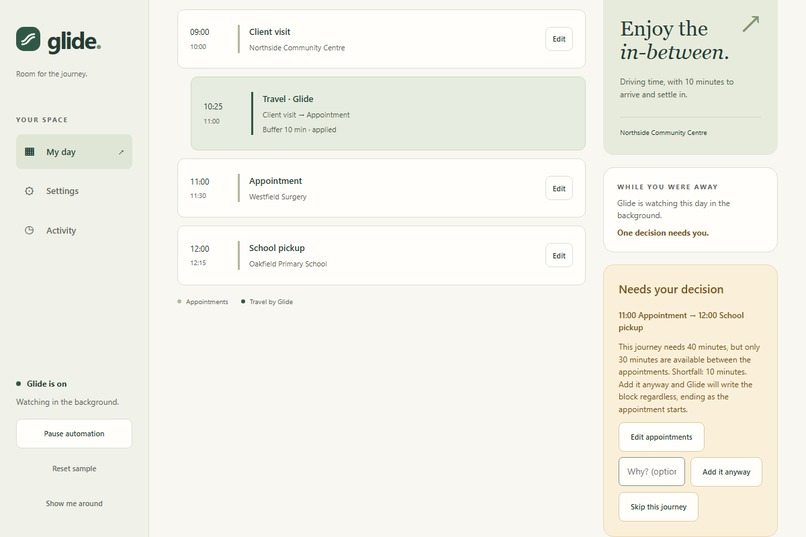The height and width of the screenshot is (537, 806).
Task: Click the Appointments legend entry
Action: coord(203,302)
